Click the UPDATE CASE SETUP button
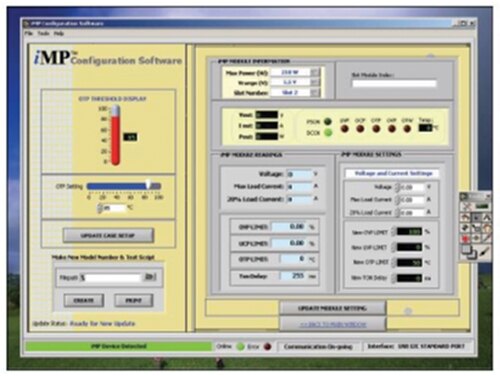This screenshot has width=500, height=376. [x=108, y=236]
